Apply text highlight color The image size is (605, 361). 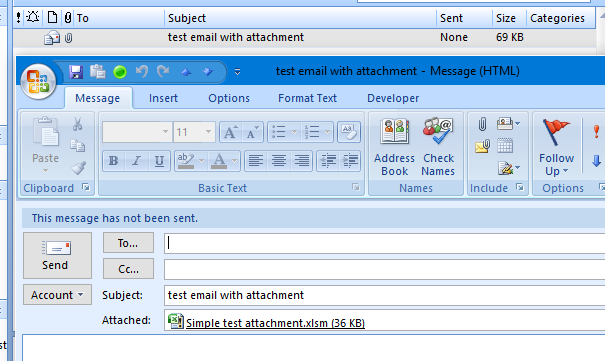click(186, 160)
